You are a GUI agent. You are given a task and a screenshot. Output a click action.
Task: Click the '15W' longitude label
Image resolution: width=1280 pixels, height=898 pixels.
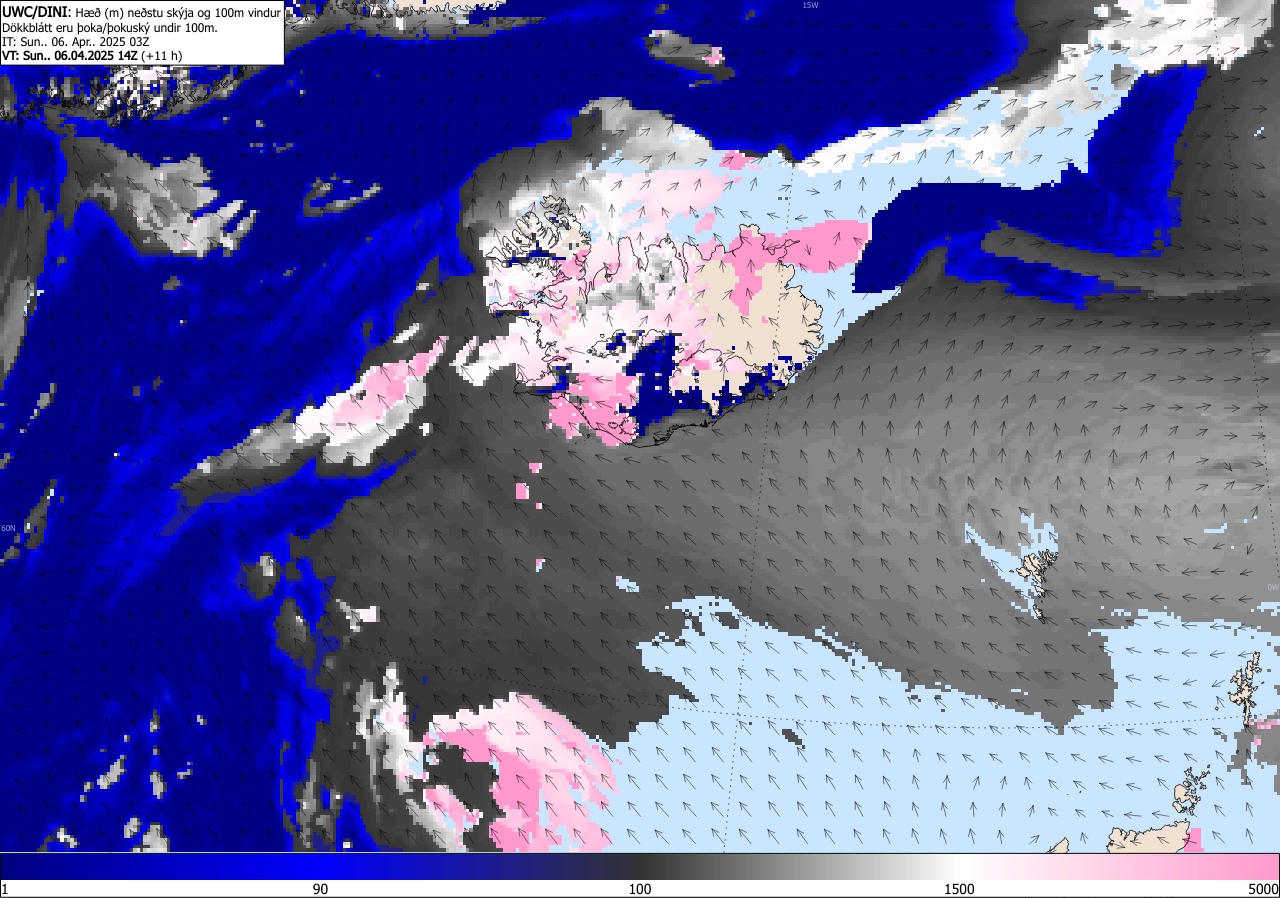[x=810, y=5]
